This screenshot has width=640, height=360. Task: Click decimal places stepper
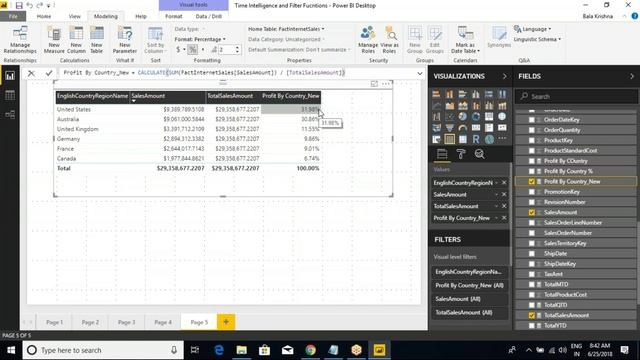237,50
